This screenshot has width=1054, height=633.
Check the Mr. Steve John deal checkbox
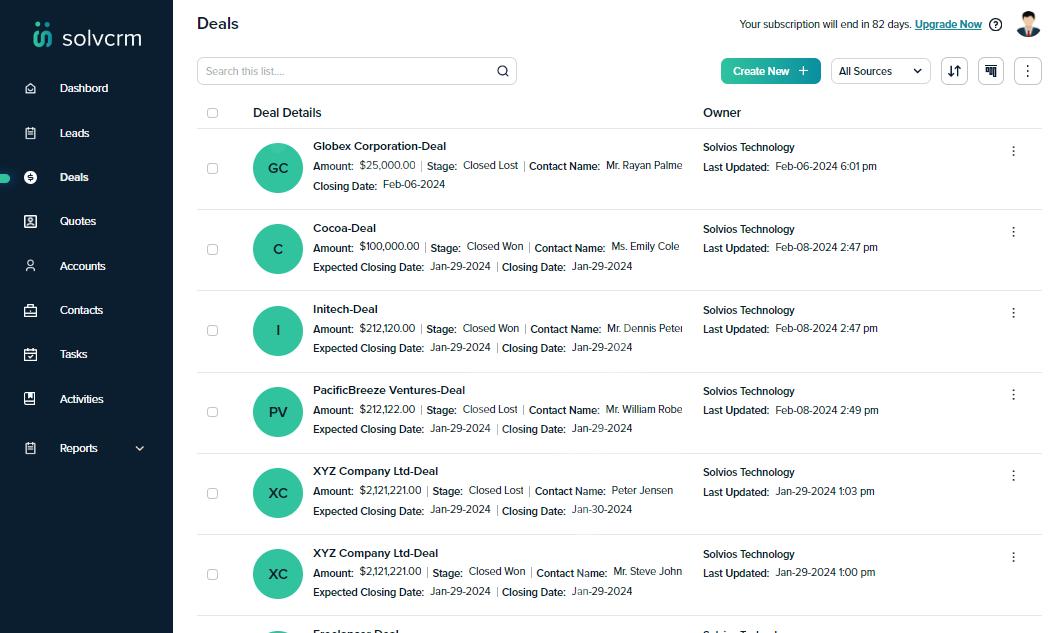[212, 575]
